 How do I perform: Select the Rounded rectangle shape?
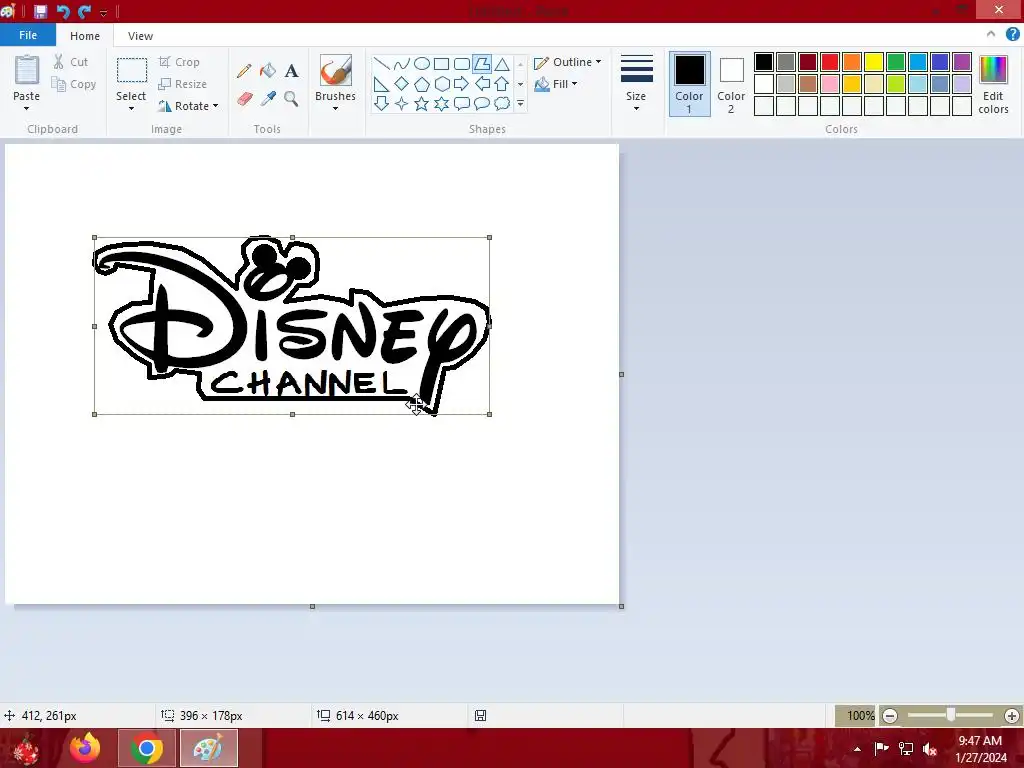[x=462, y=63]
